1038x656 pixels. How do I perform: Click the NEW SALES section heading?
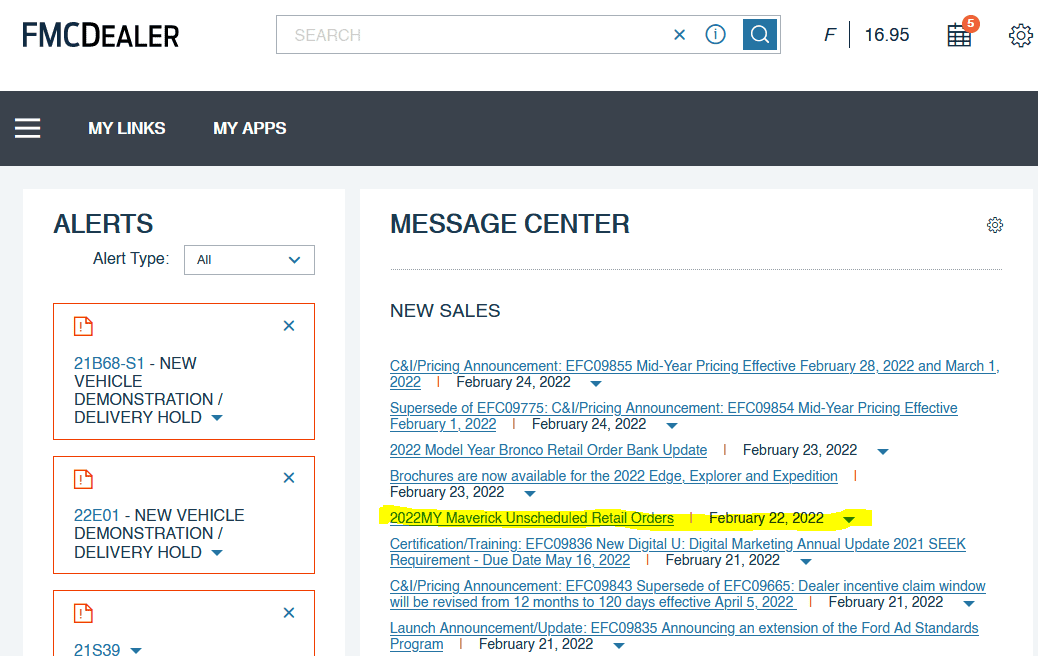click(x=445, y=310)
